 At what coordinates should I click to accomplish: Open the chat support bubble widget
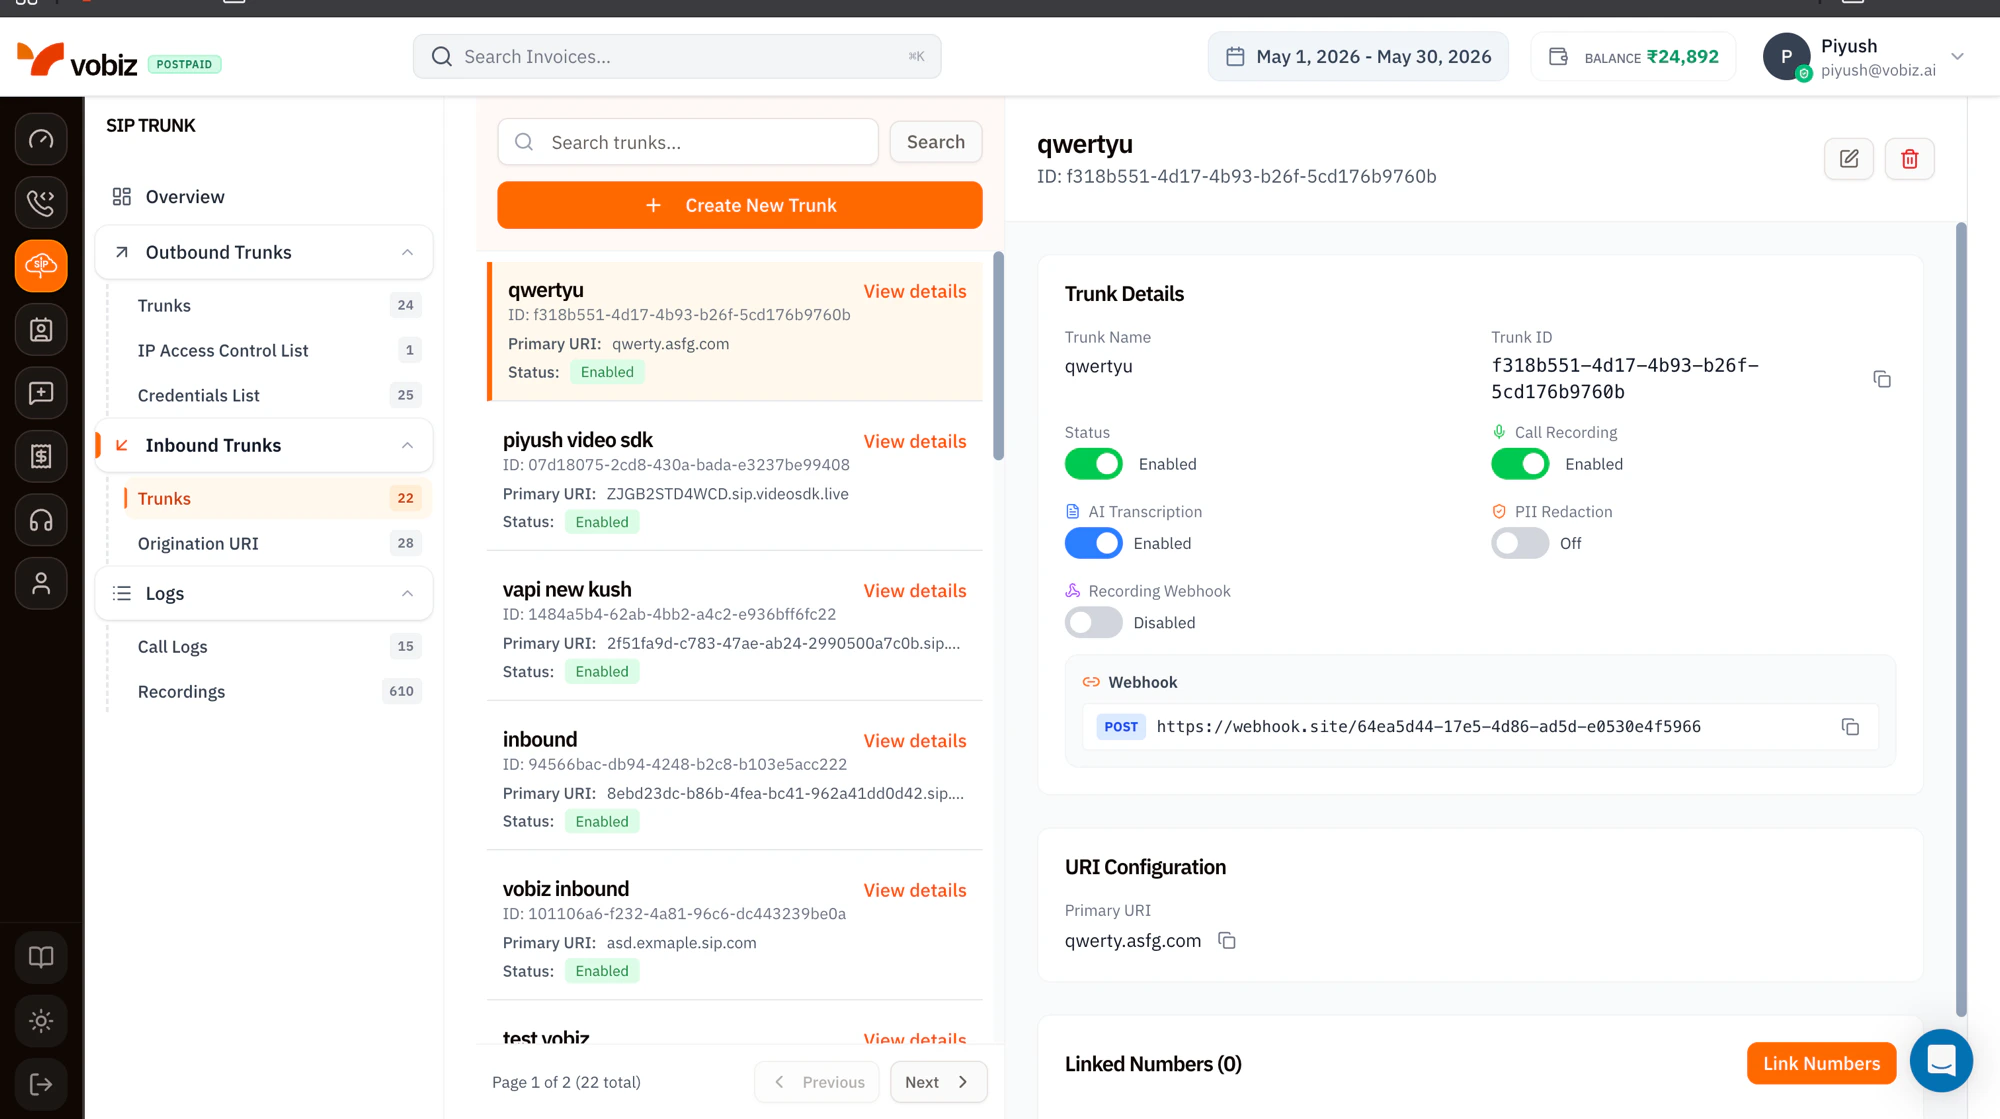[x=1941, y=1060]
